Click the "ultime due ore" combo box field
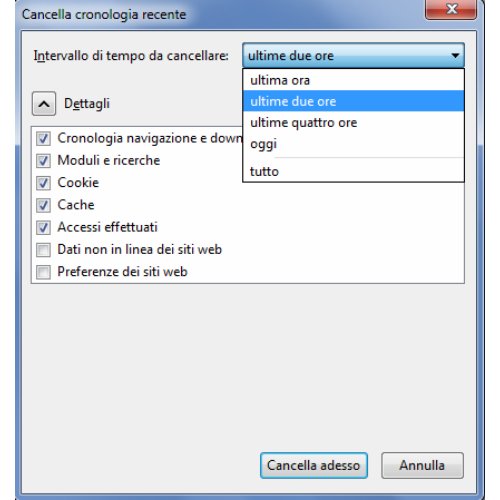 (x=353, y=55)
